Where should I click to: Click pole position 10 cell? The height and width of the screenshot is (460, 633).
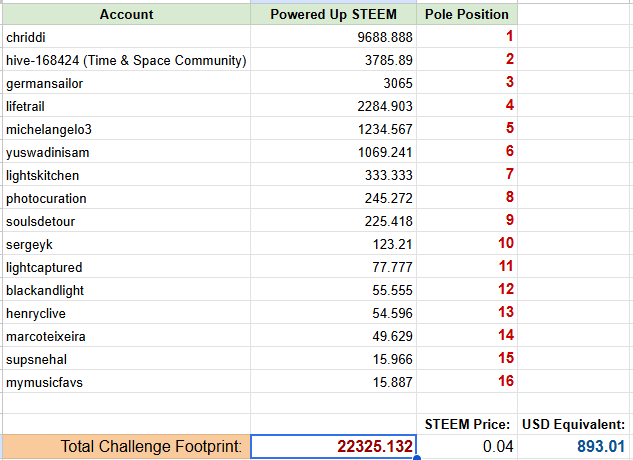467,244
